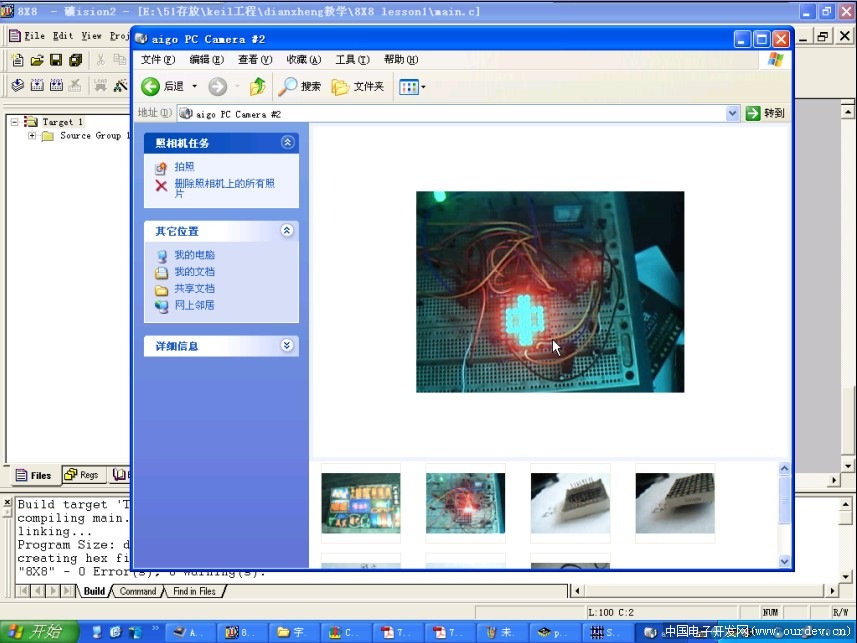Open the 编辑(E) menu
The image size is (857, 643).
click(207, 60)
